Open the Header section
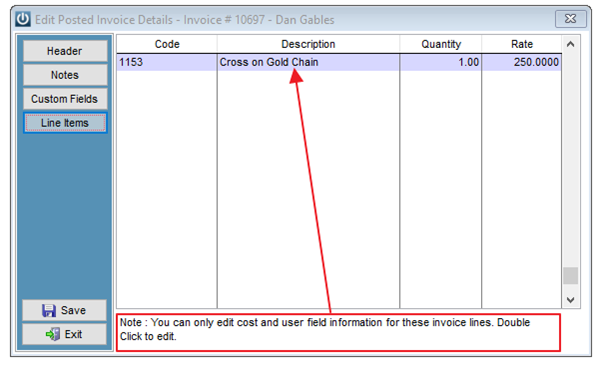This screenshot has height=370, width=602. (65, 51)
